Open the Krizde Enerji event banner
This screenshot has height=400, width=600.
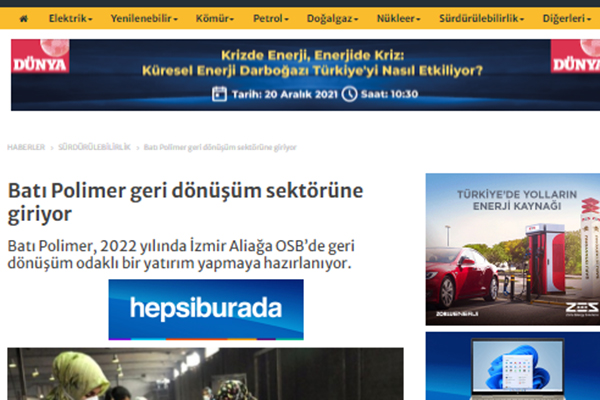305,75
